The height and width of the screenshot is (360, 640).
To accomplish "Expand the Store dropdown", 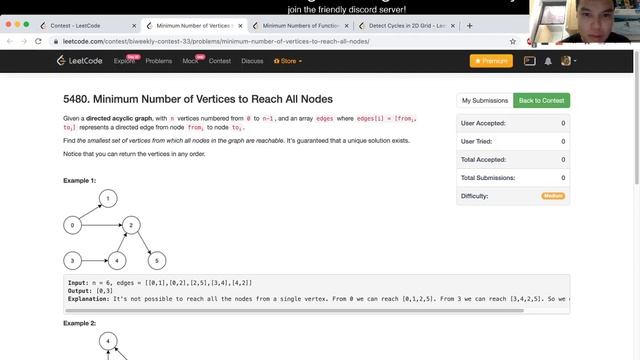I will 288,61.
